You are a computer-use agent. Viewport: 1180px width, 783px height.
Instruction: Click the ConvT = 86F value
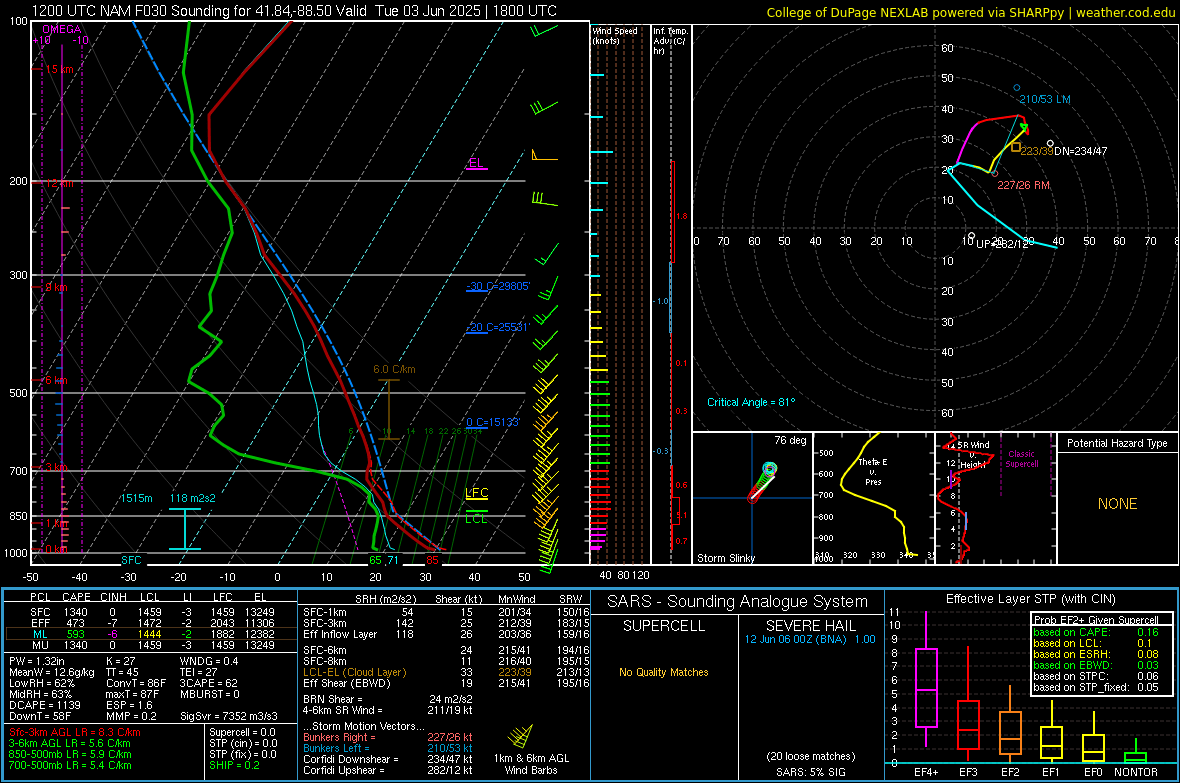[136, 683]
